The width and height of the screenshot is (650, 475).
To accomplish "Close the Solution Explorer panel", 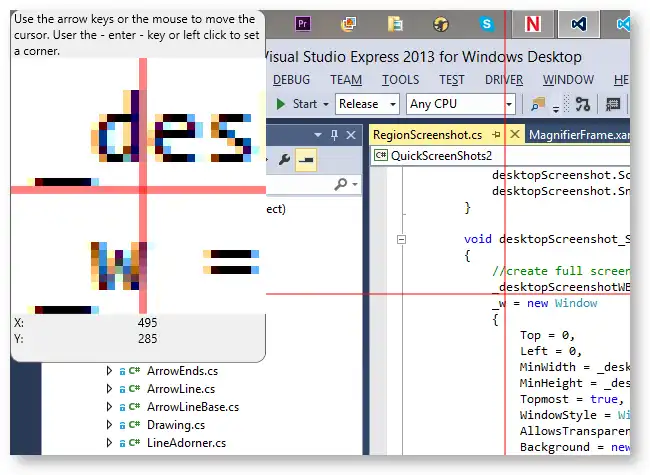I will (351, 135).
